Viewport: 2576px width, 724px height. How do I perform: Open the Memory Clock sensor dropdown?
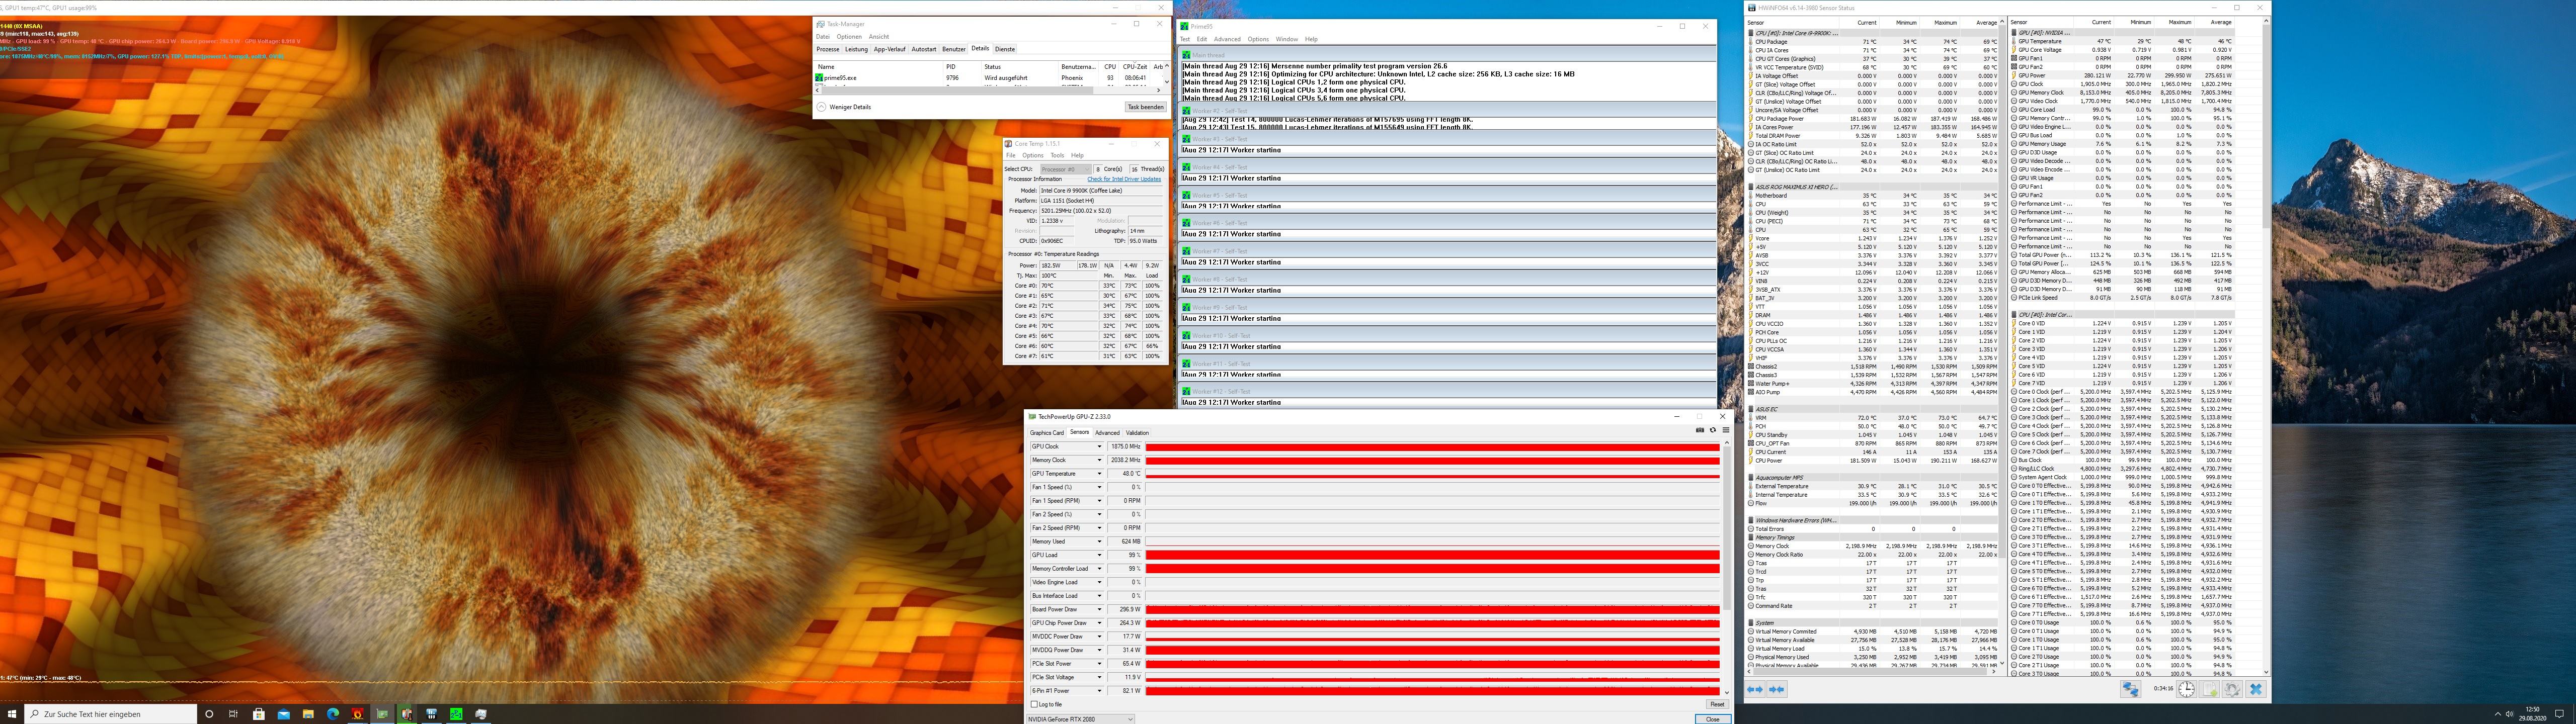coord(1100,460)
